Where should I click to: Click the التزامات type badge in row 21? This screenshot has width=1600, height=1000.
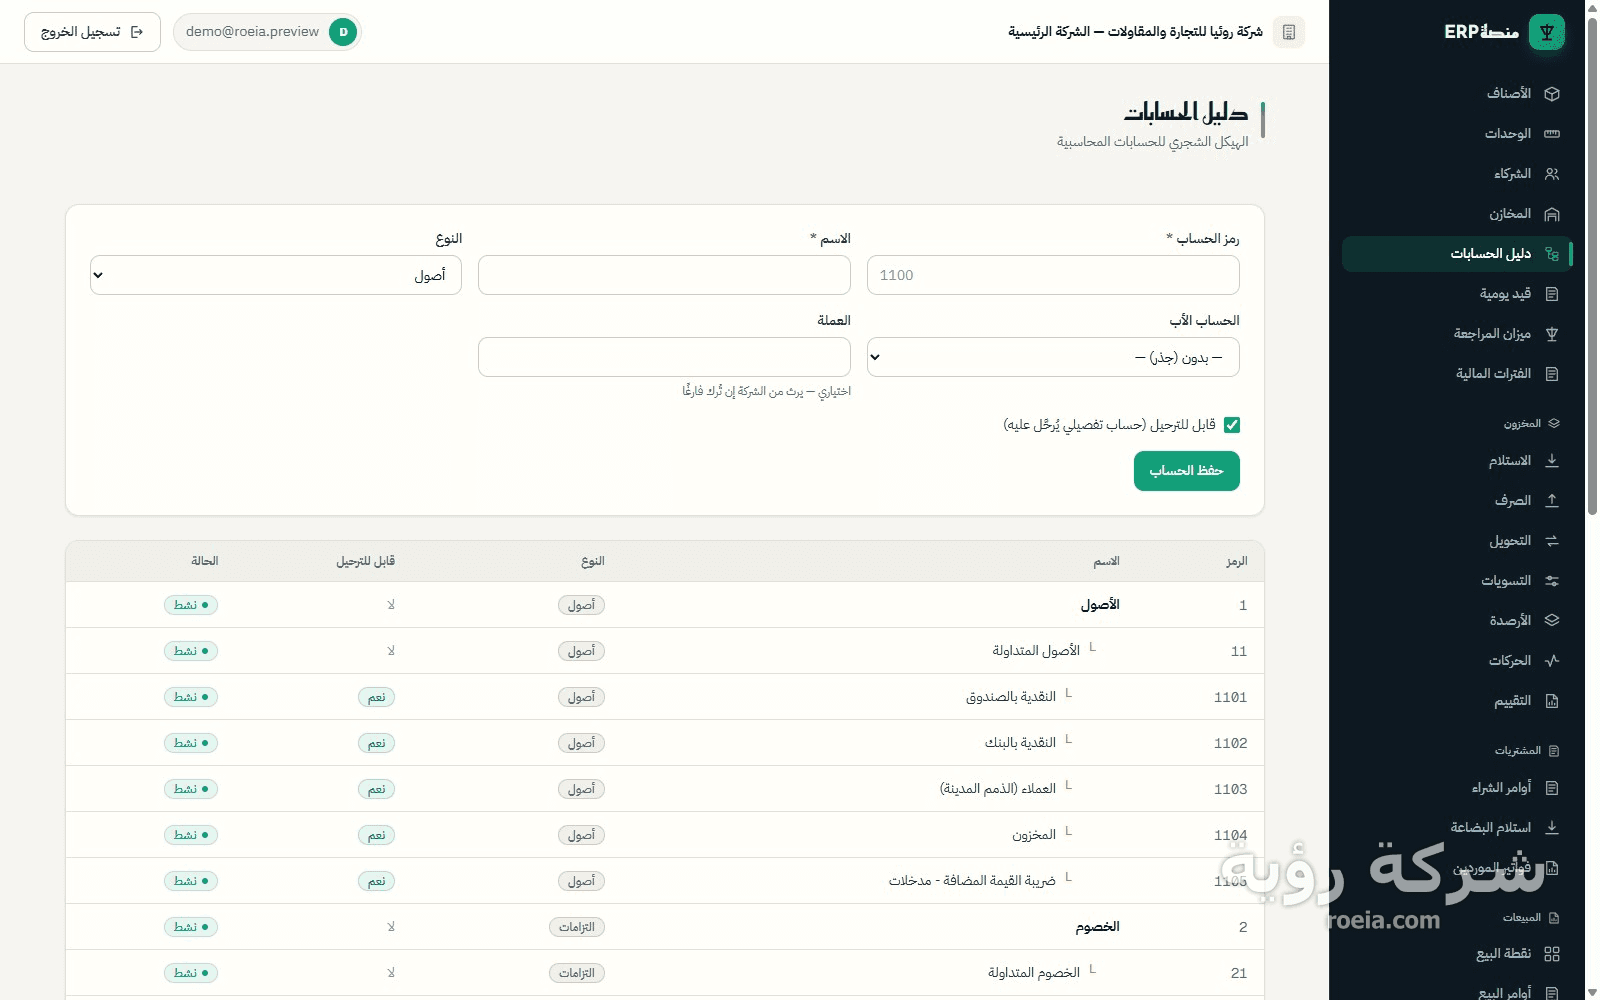(577, 973)
